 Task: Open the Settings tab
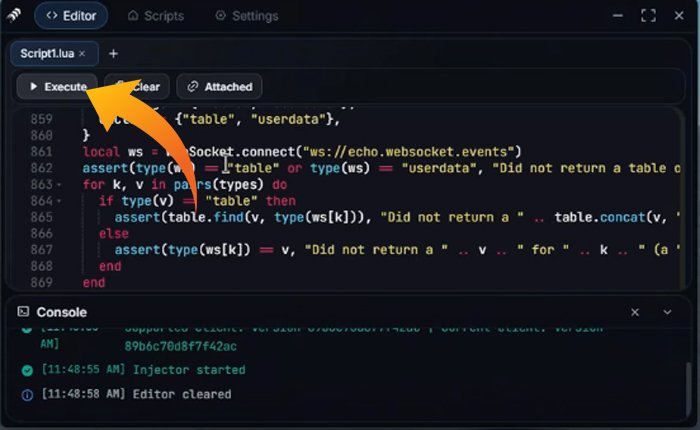(x=248, y=16)
